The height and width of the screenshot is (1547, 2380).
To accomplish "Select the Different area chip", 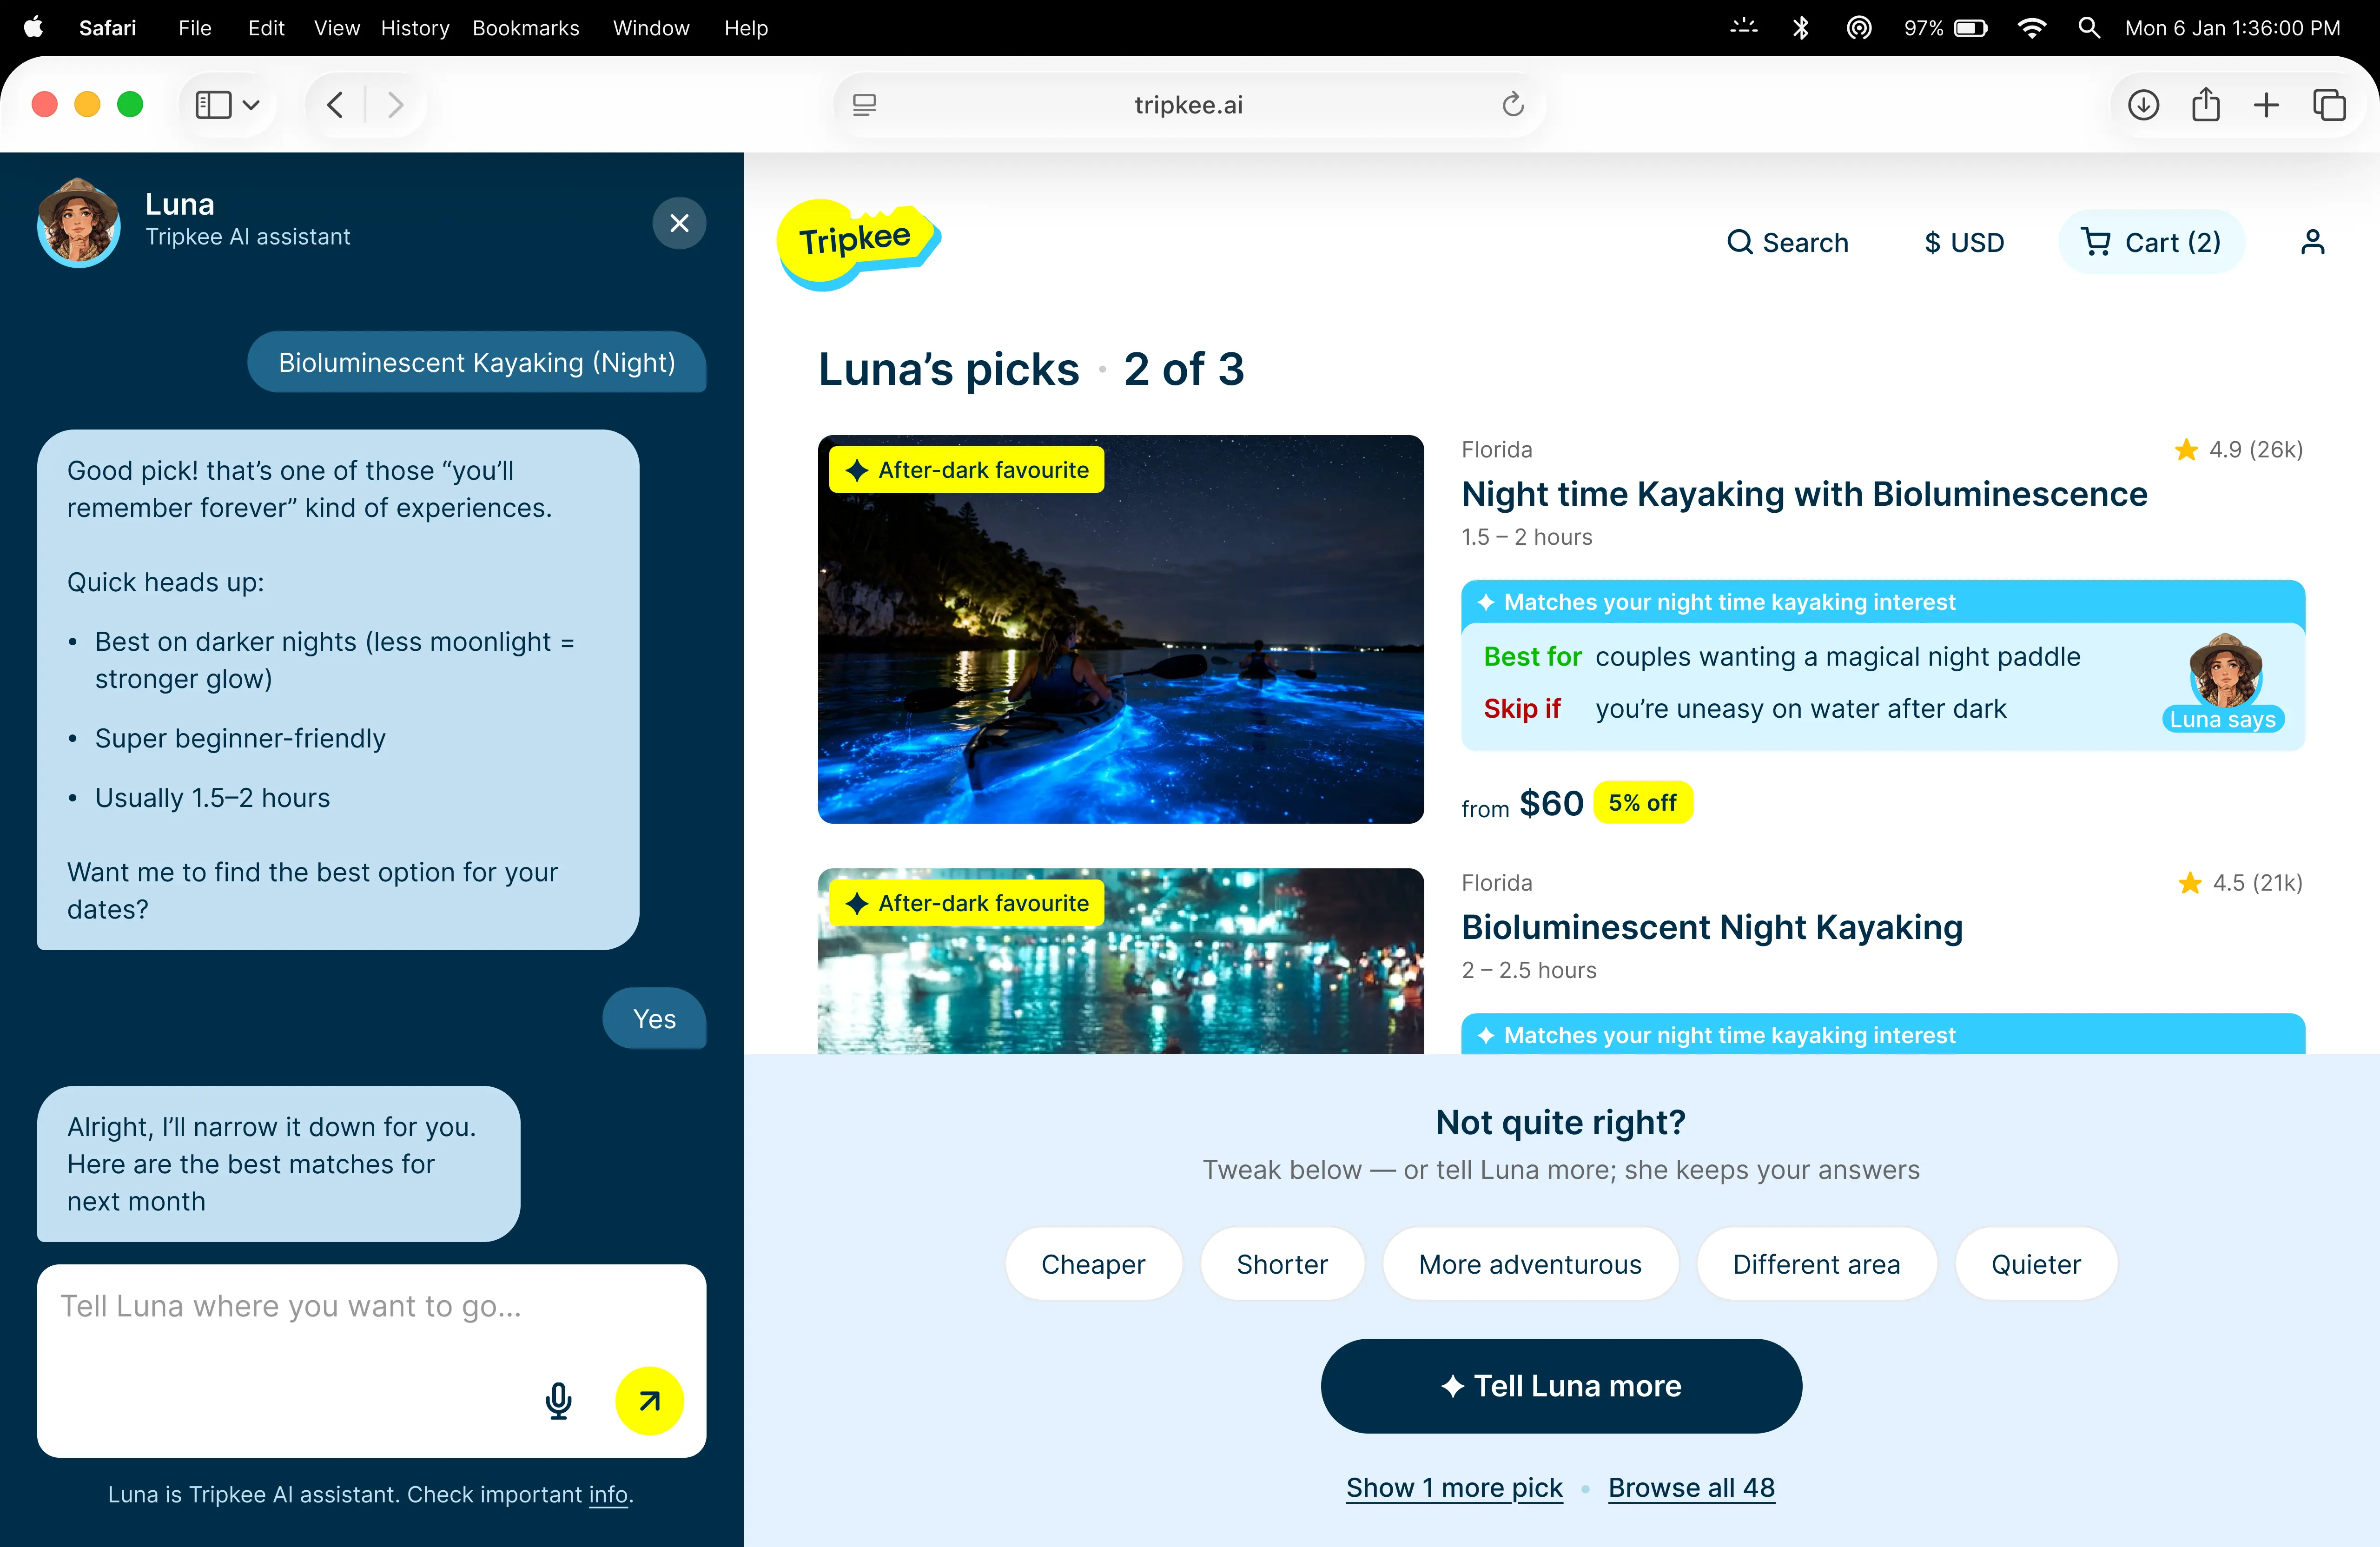I will [1816, 1263].
